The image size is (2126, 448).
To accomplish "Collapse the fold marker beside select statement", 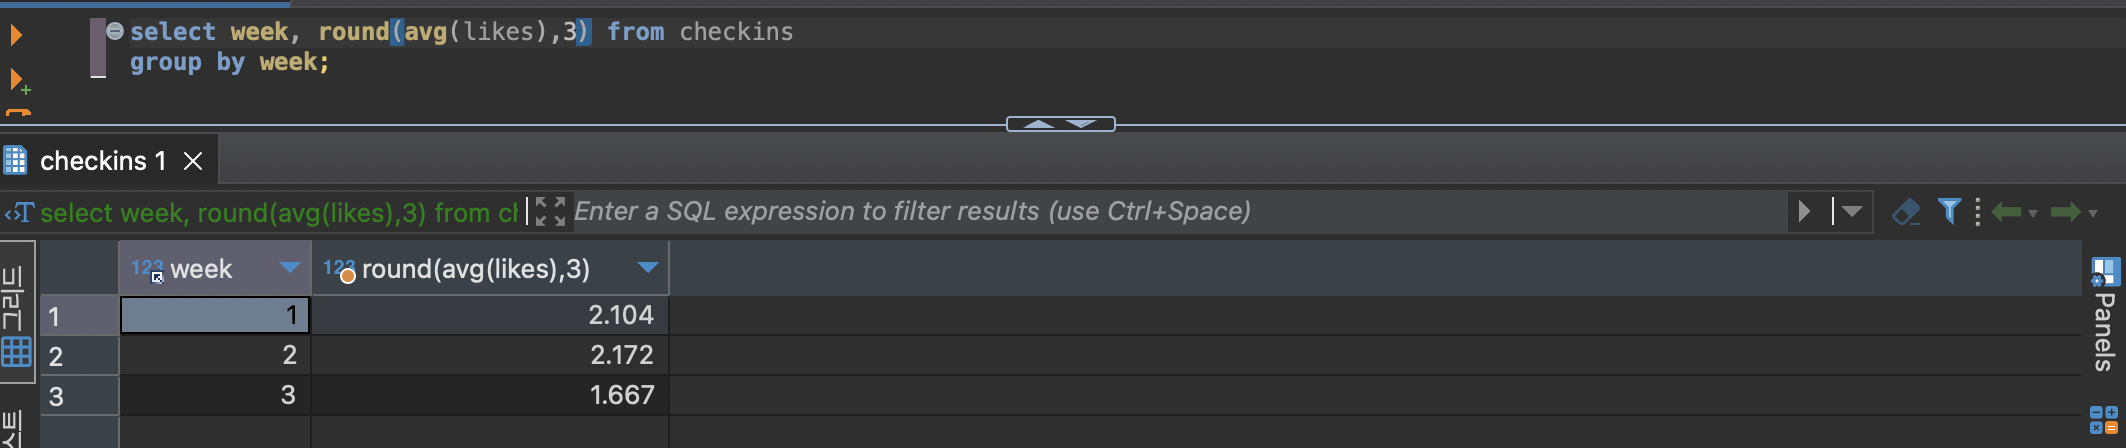I will point(115,31).
